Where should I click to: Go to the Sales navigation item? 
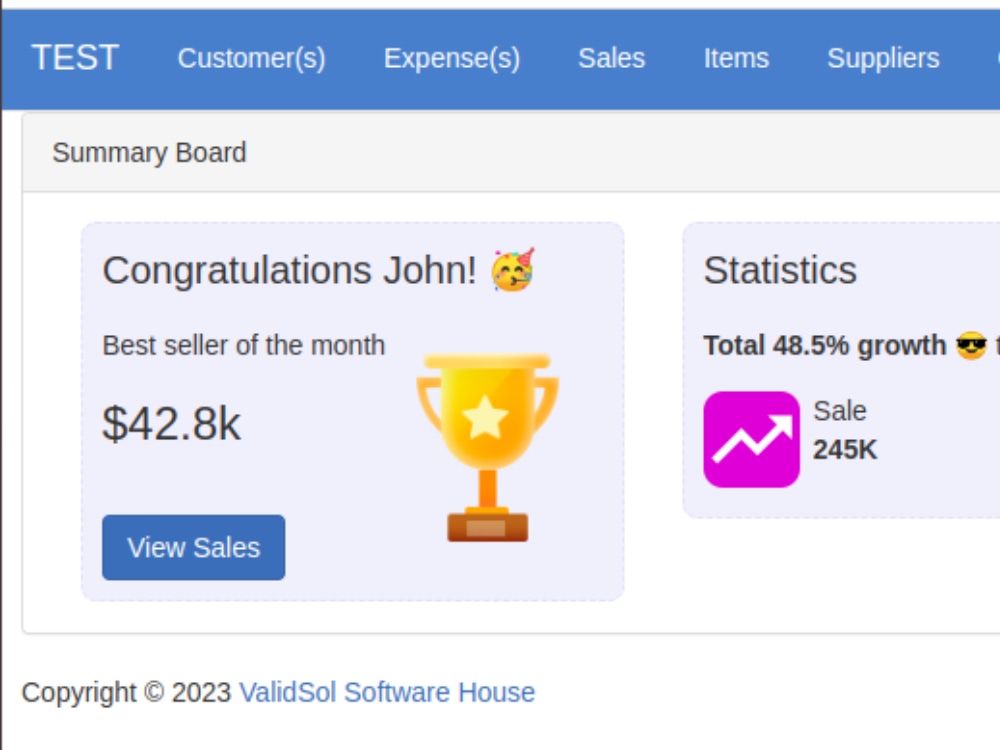tap(612, 58)
